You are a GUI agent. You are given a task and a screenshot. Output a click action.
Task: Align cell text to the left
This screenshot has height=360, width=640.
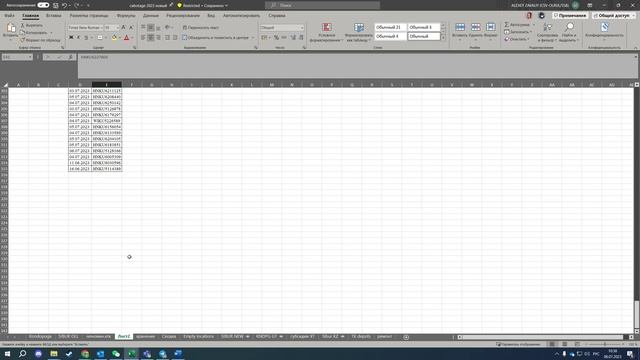(143, 38)
